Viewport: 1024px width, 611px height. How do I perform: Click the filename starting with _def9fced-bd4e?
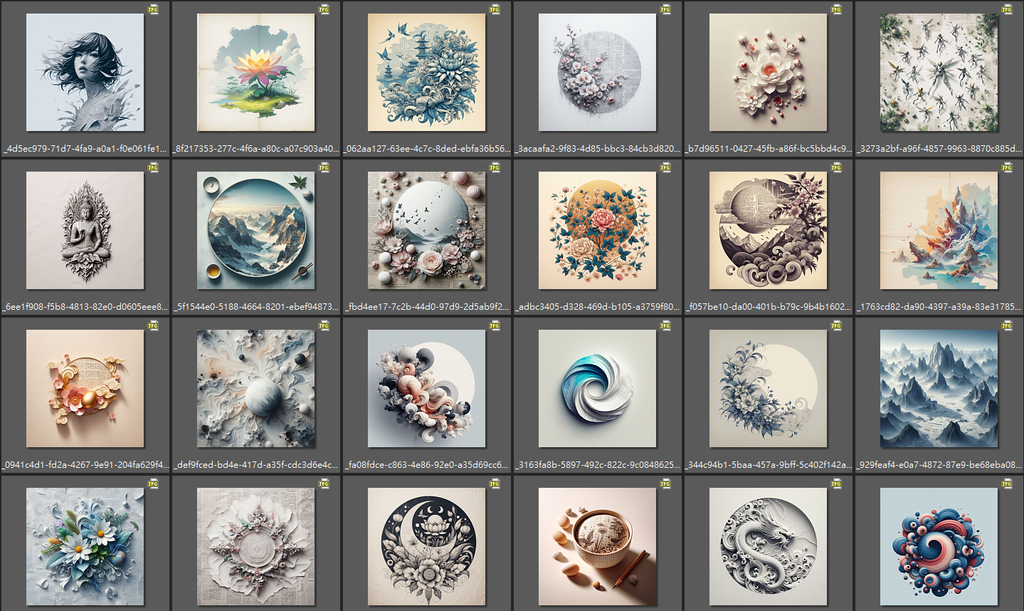256,465
